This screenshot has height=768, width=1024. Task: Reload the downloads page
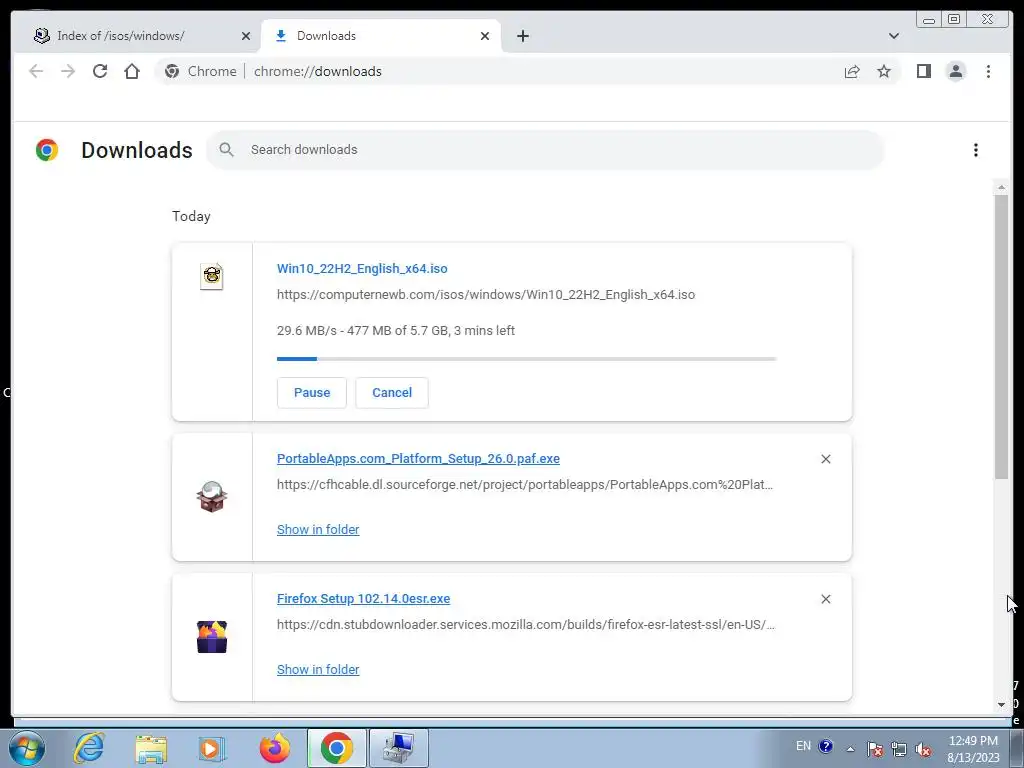[100, 71]
